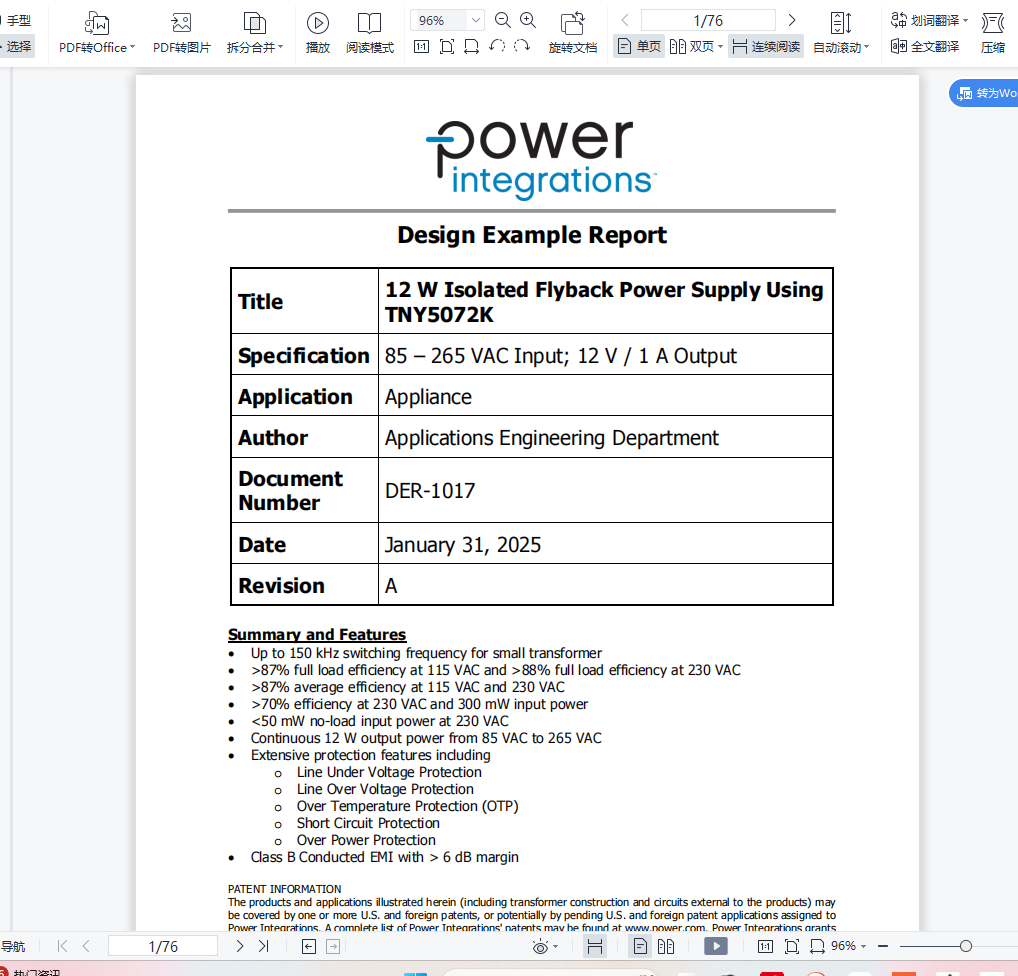Image resolution: width=1018 pixels, height=976 pixels.
Task: Click the page number field in top toolbar
Action: (708, 20)
